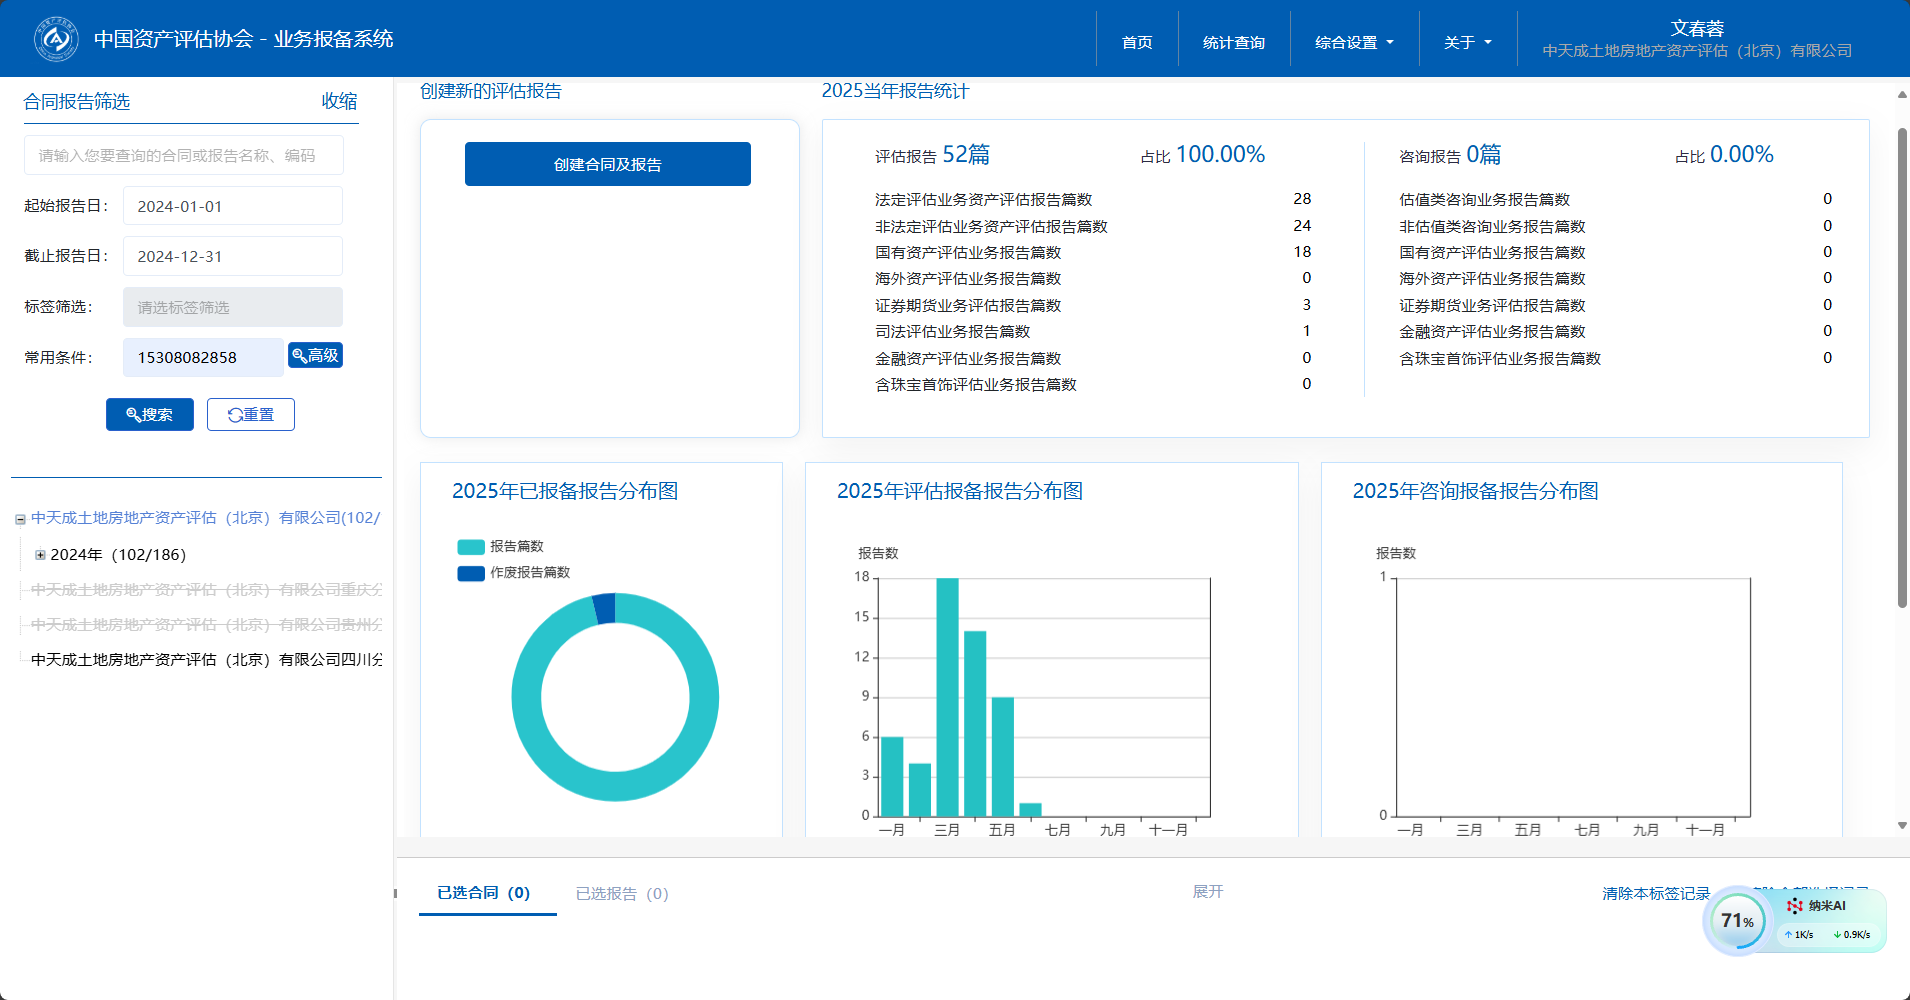Expand the 2024年 (102/186) tree node
Image resolution: width=1910 pixels, height=1000 pixels.
[x=40, y=555]
